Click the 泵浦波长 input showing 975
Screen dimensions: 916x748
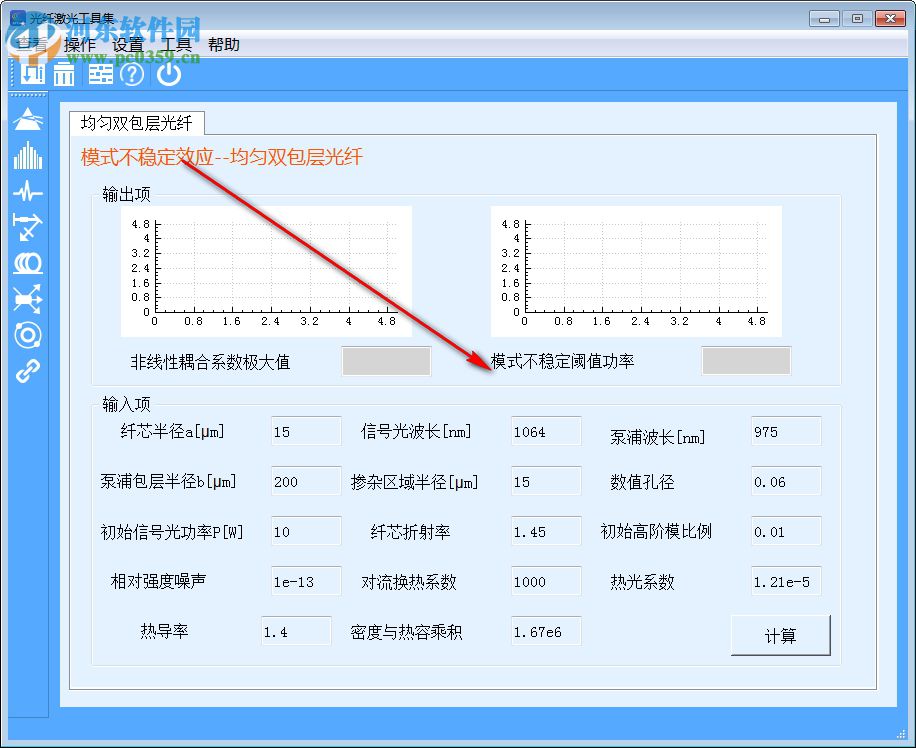(x=785, y=431)
